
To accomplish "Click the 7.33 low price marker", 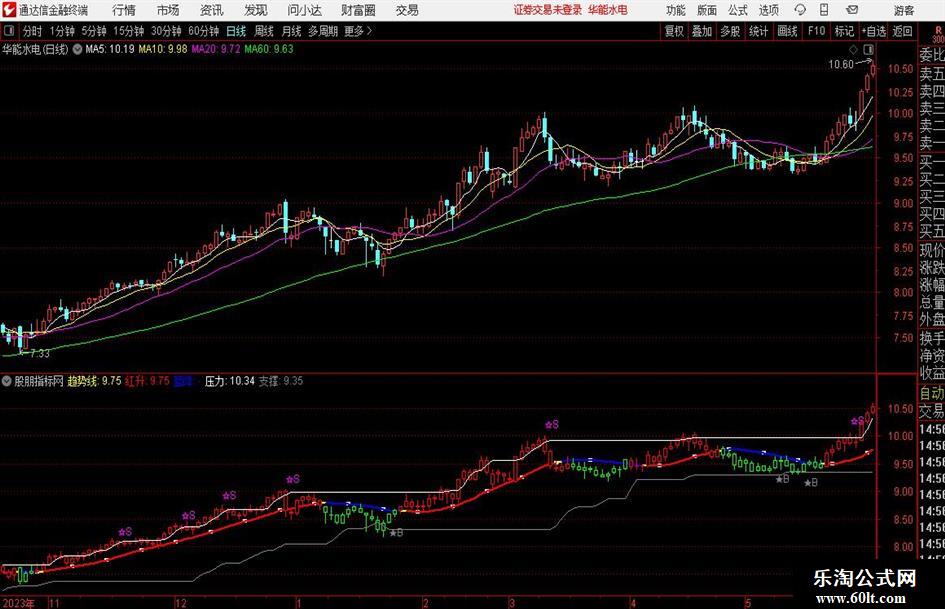I will [x=40, y=353].
